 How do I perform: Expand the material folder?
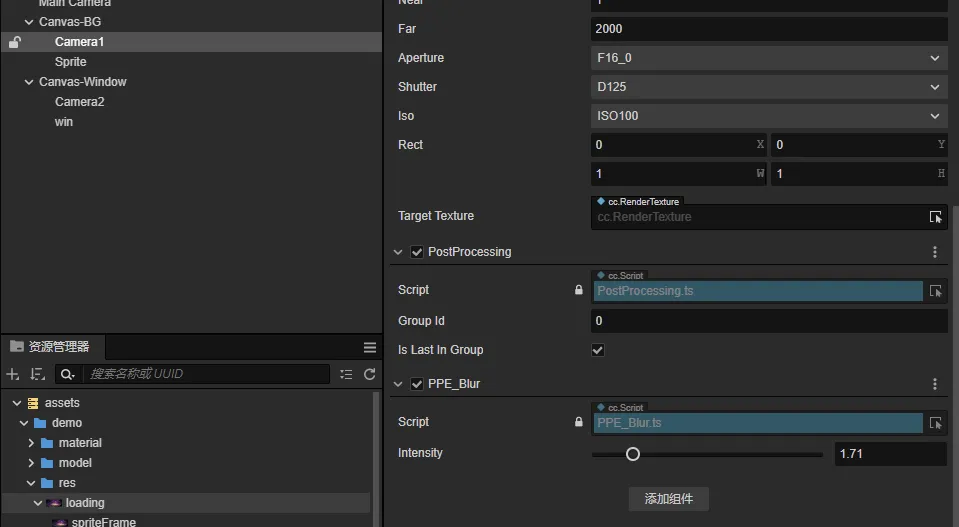point(31,443)
